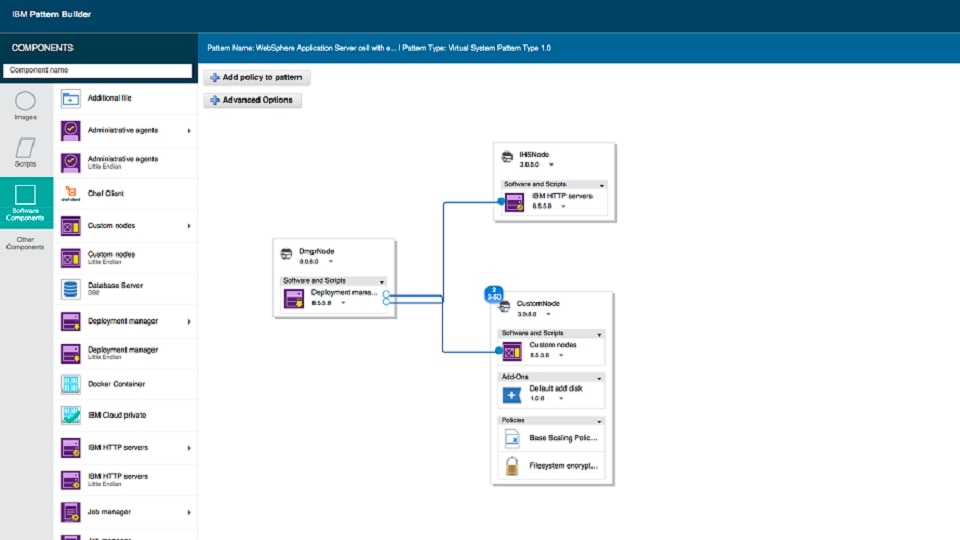960x540 pixels.
Task: Select first Administrative agents icon with arrow
Action: pos(70,130)
